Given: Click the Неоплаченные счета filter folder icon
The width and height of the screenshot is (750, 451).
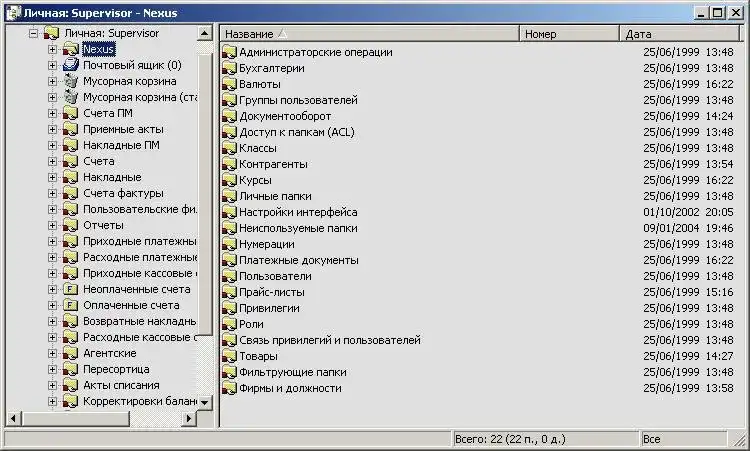Looking at the screenshot, I should tap(71, 289).
